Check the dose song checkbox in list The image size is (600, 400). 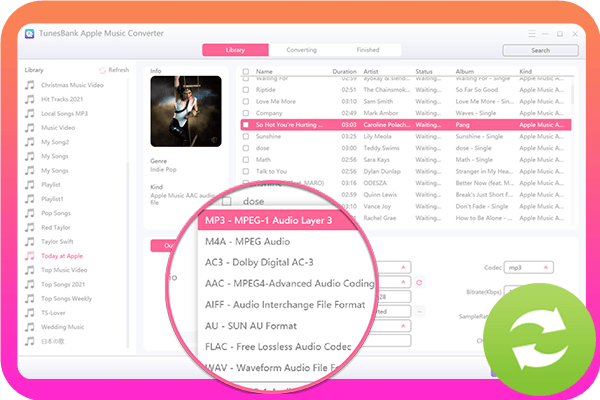click(x=246, y=148)
